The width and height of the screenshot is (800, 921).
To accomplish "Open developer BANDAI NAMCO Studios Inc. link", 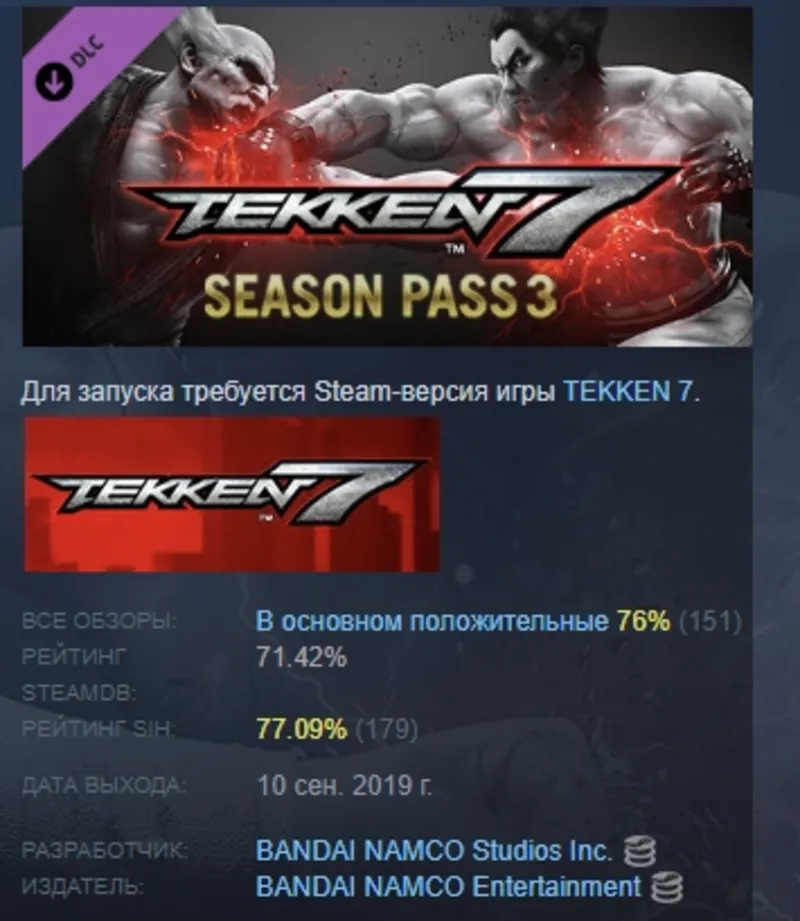I will point(433,851).
